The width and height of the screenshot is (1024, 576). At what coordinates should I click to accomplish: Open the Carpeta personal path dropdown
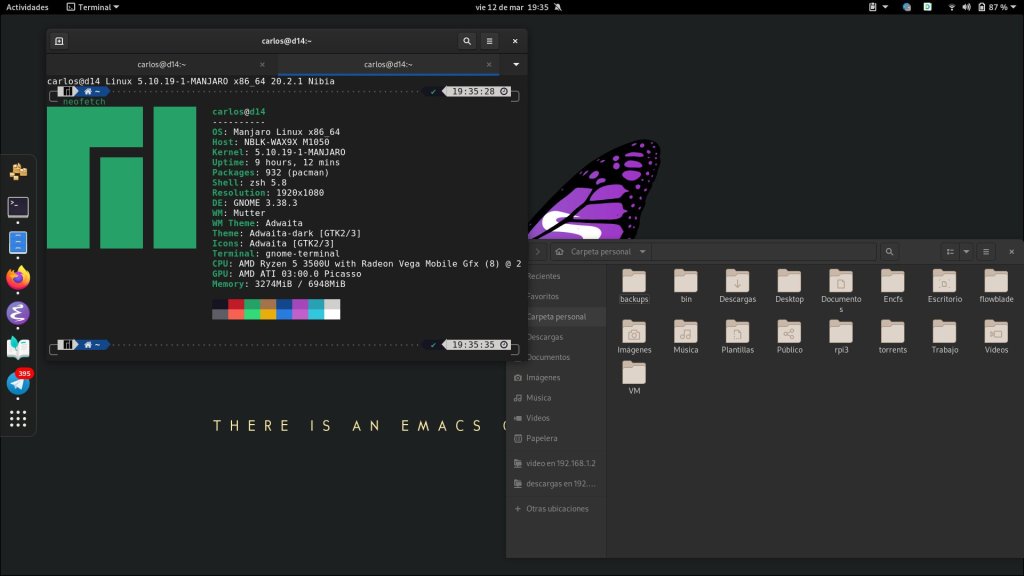point(643,252)
